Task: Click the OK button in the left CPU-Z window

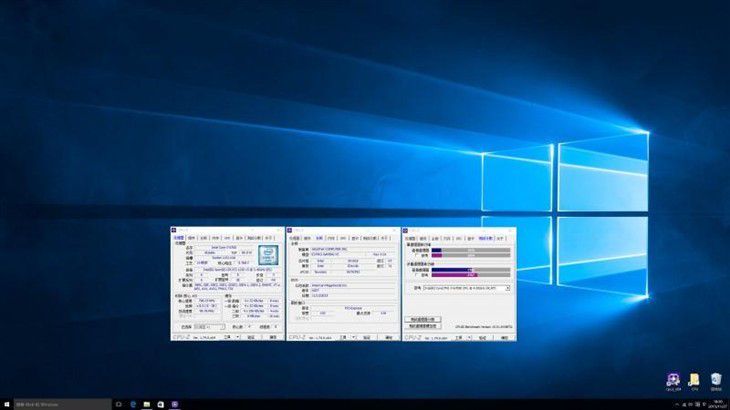Action: pos(273,337)
